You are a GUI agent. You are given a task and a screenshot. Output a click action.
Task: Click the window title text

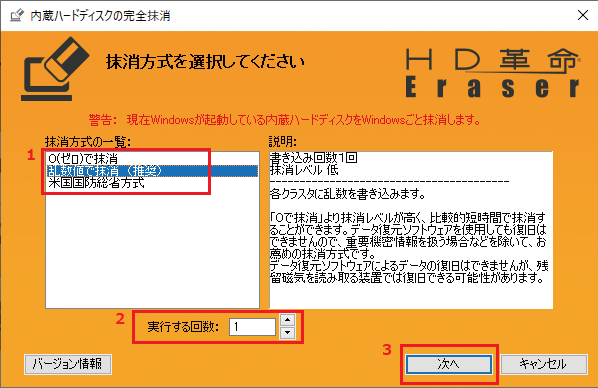(x=100, y=16)
